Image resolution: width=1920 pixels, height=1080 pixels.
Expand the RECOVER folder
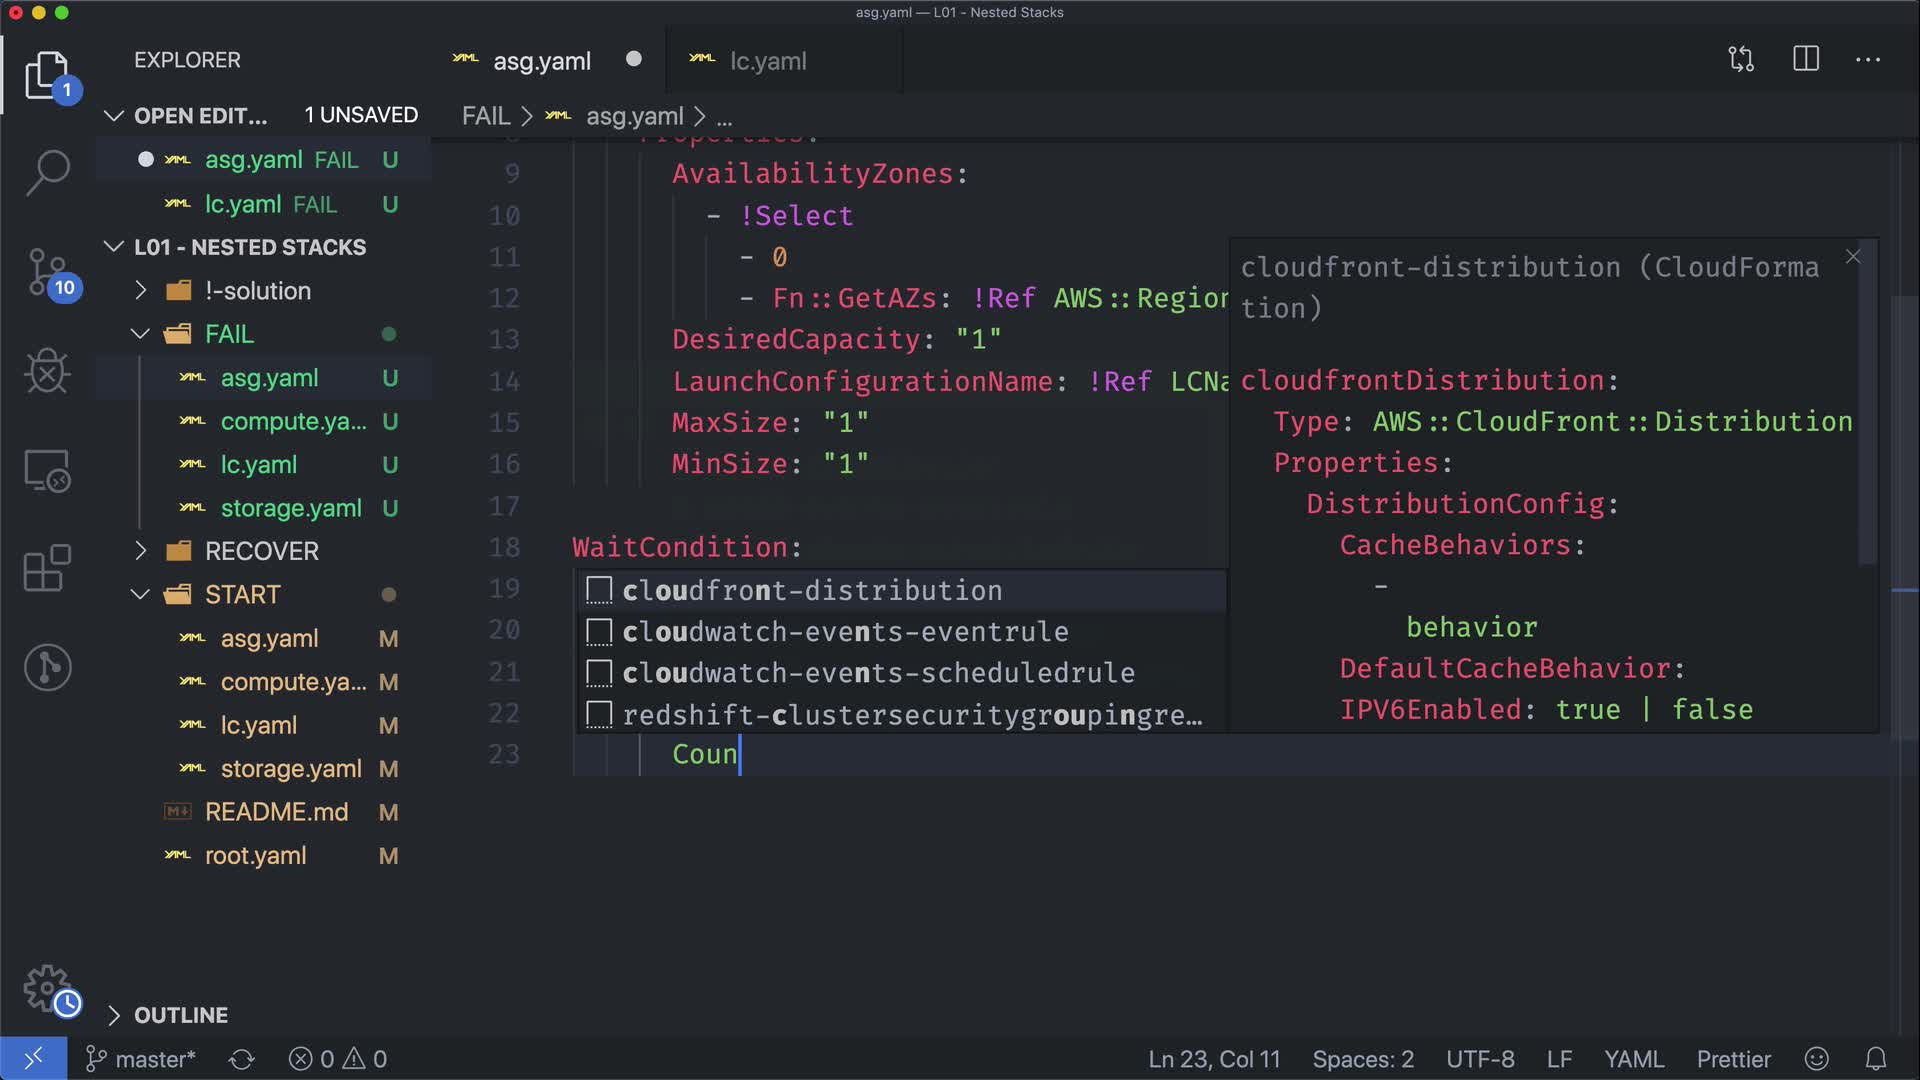(261, 551)
